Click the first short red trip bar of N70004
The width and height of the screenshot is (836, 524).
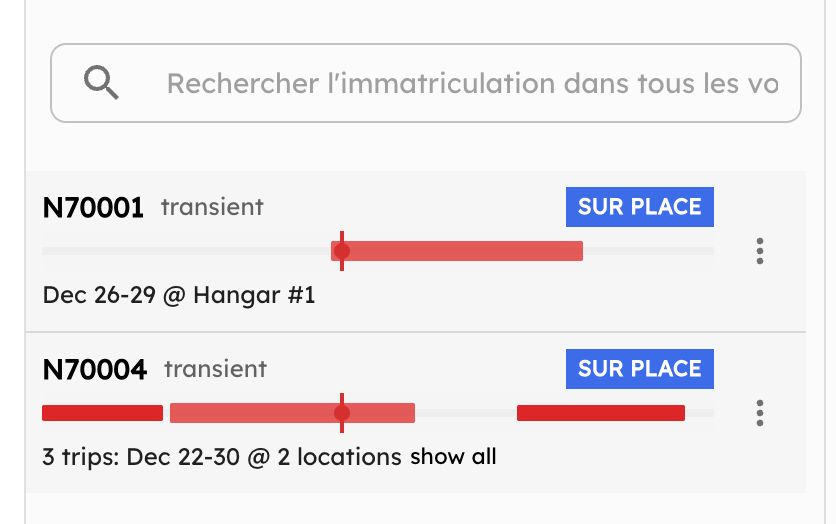point(102,413)
